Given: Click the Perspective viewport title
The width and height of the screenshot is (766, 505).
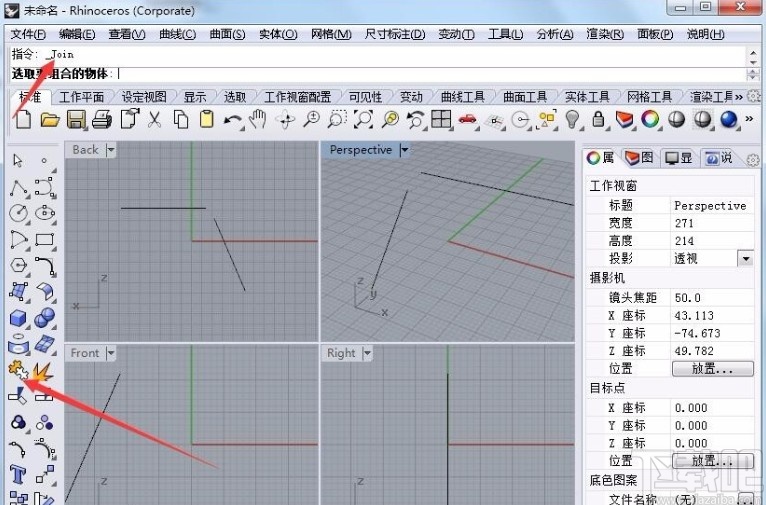Looking at the screenshot, I should pos(361,150).
